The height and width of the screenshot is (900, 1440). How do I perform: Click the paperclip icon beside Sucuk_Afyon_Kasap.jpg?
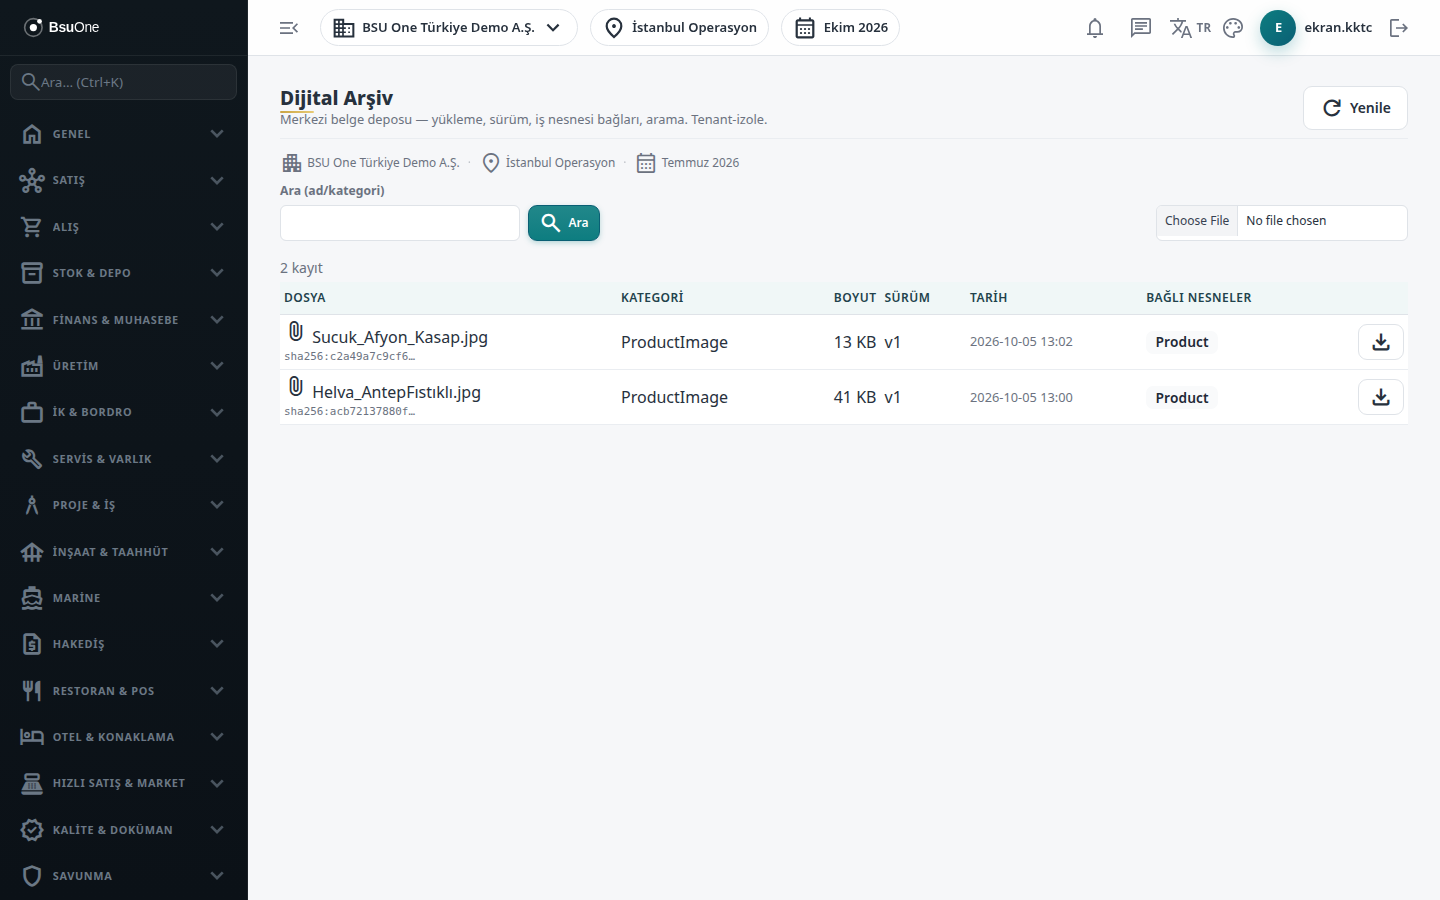296,331
